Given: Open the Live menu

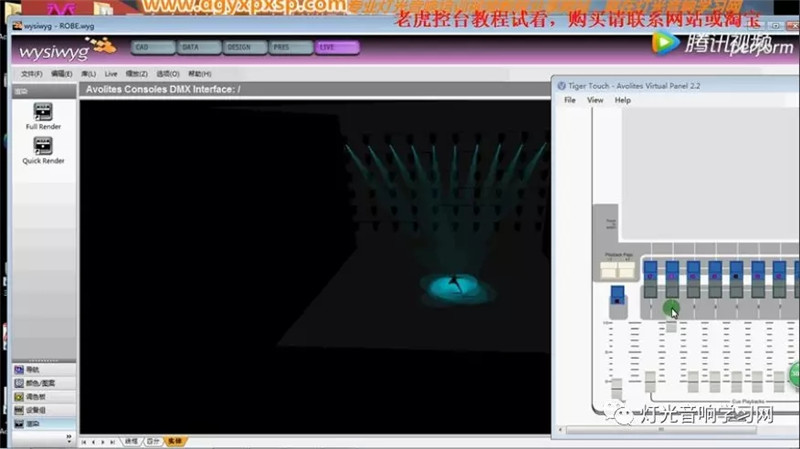Looking at the screenshot, I should 111,74.
